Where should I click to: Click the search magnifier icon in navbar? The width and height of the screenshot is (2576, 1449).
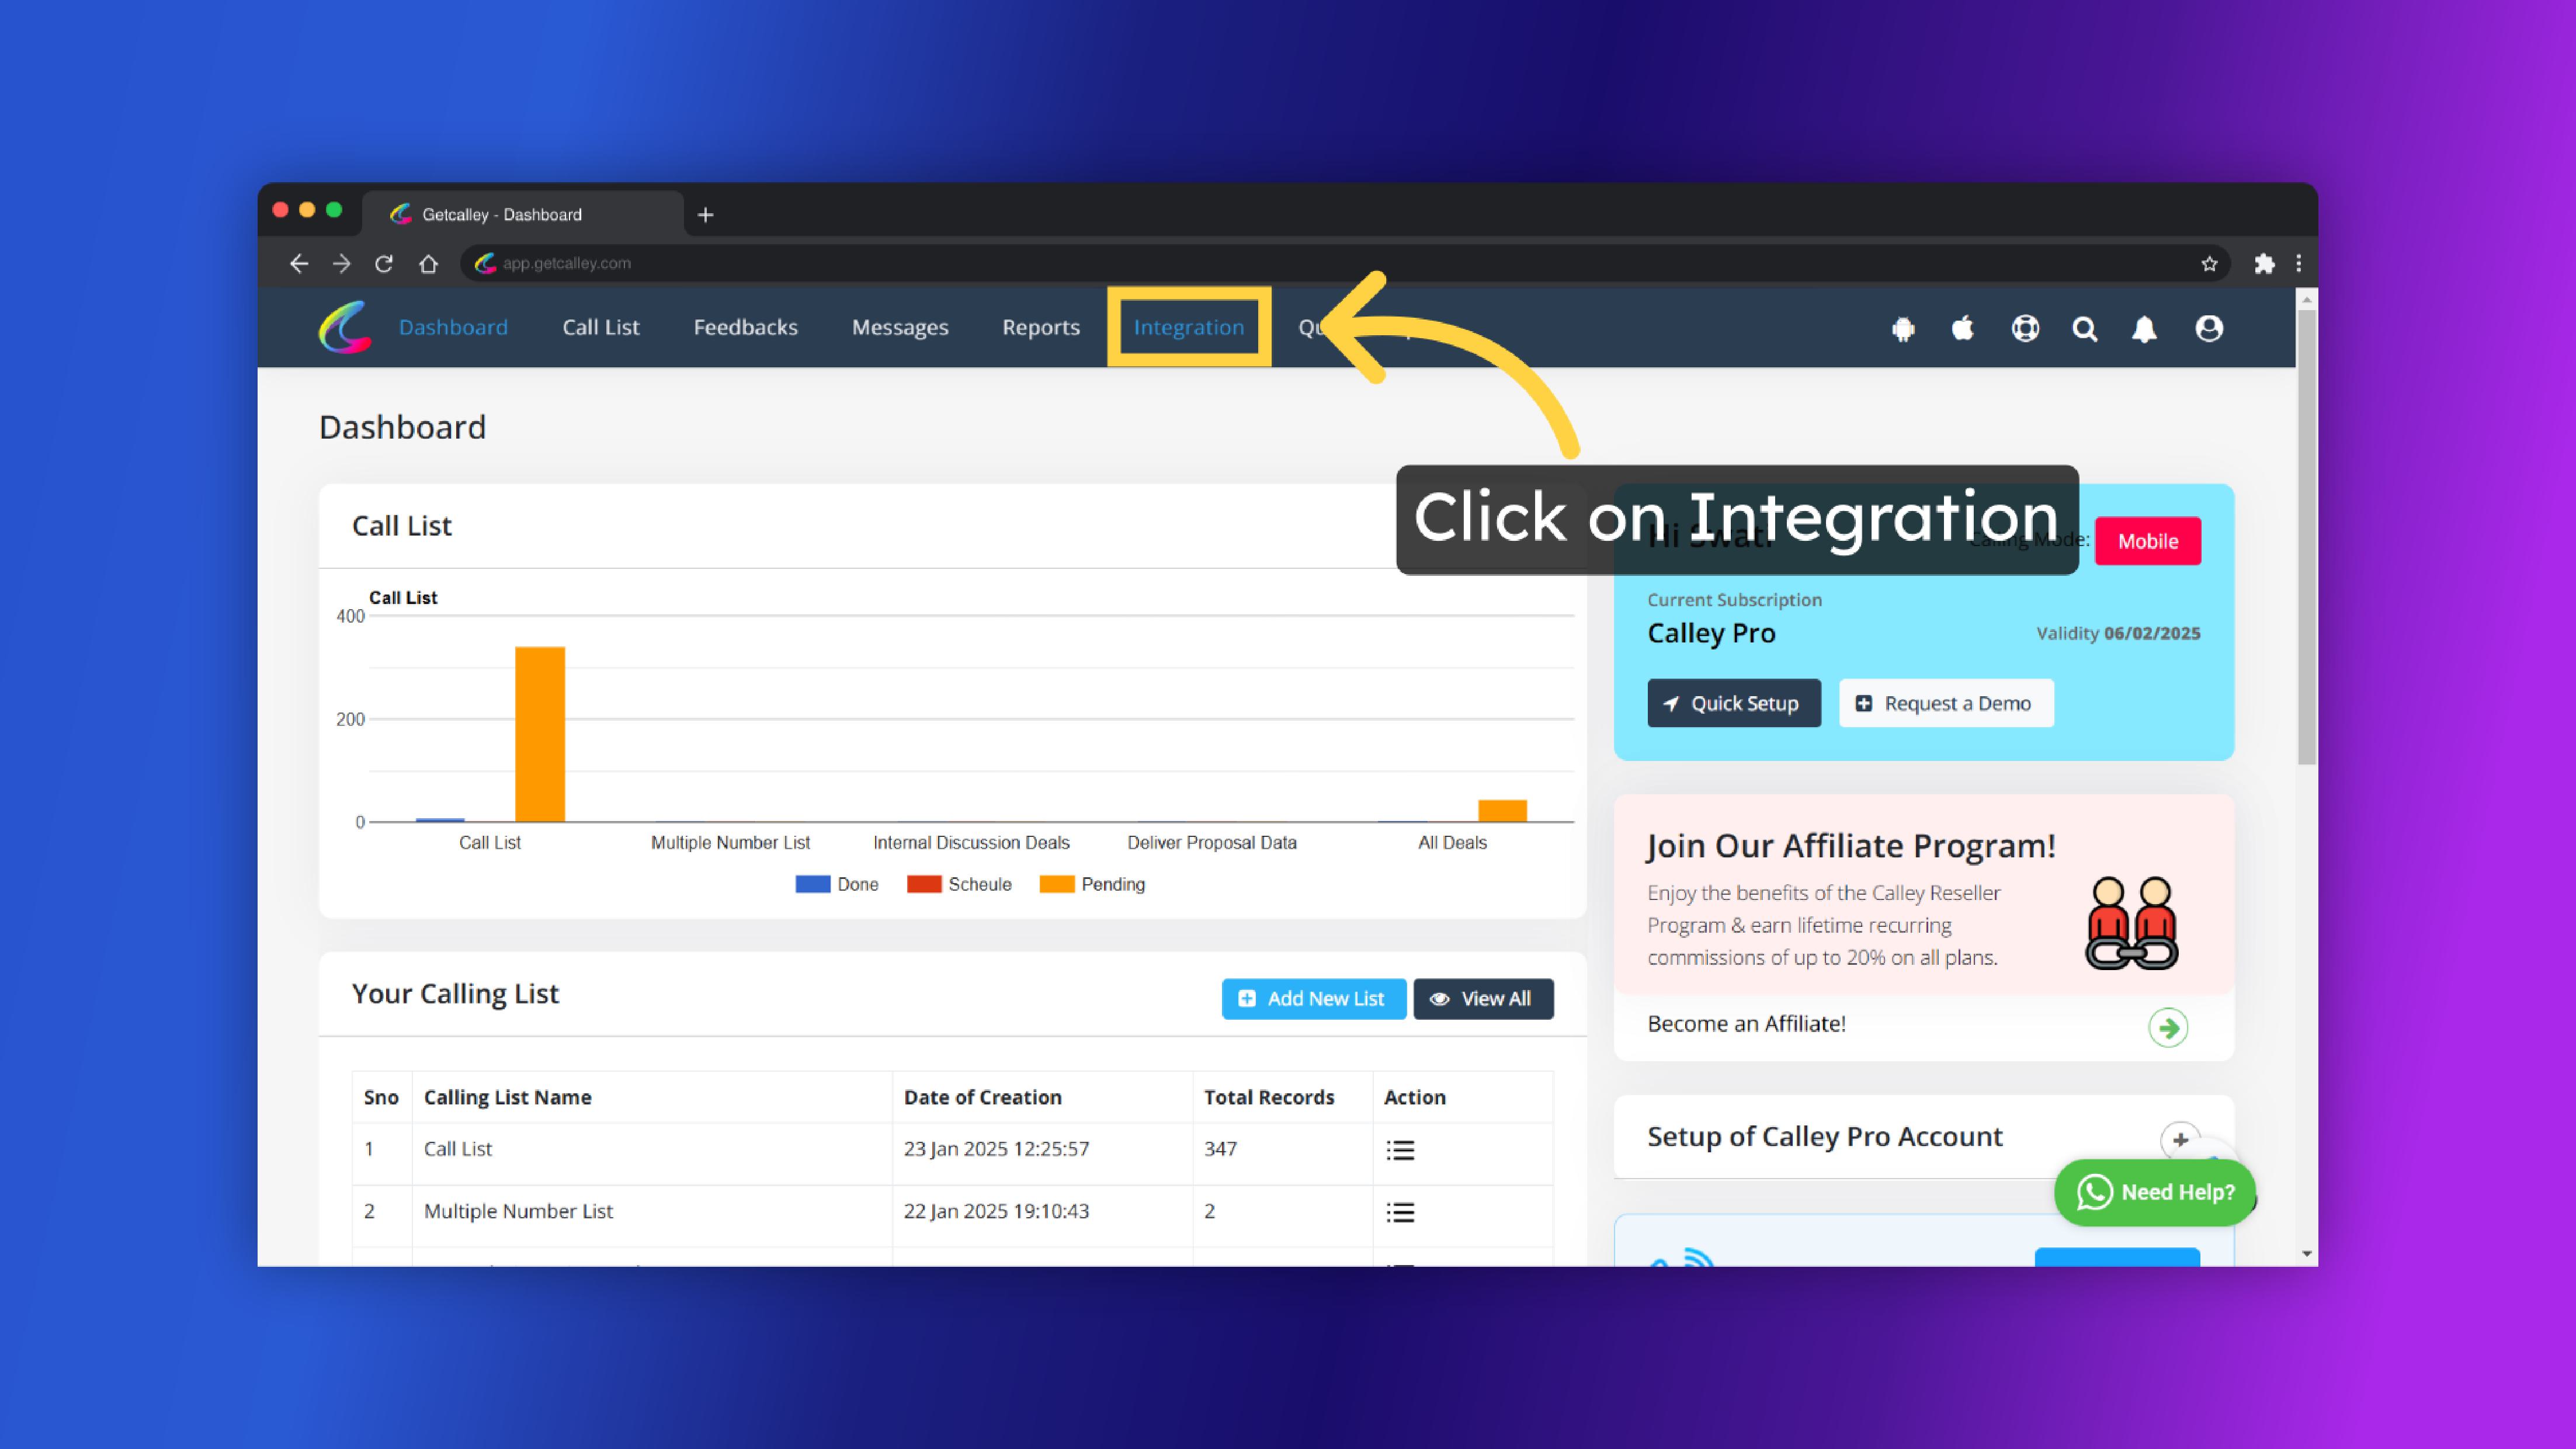point(2085,328)
